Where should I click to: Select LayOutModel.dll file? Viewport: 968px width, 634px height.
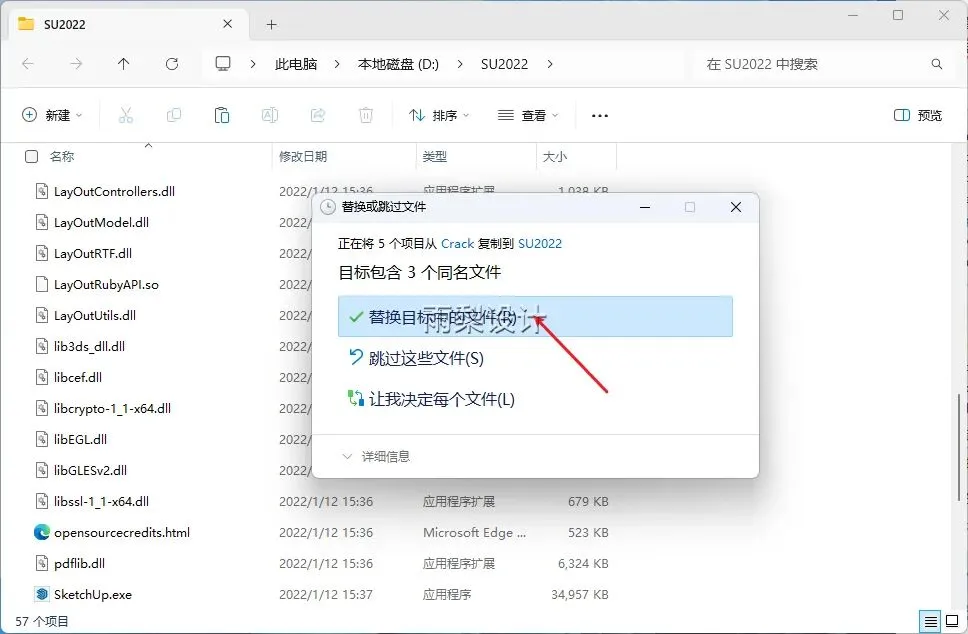[101, 222]
